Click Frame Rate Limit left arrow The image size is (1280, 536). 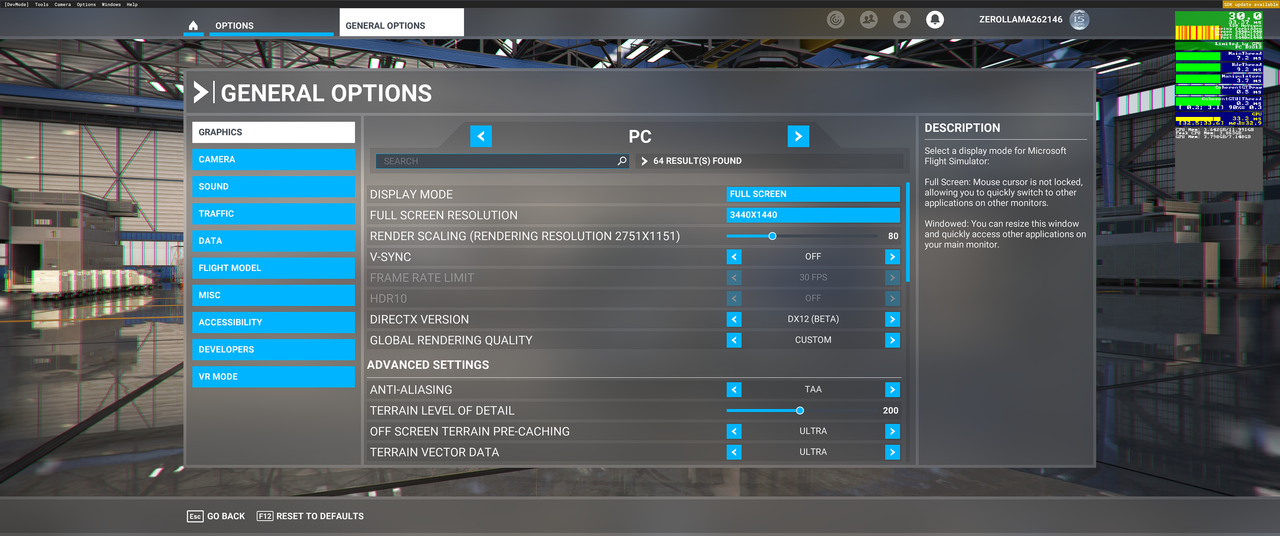(x=734, y=278)
